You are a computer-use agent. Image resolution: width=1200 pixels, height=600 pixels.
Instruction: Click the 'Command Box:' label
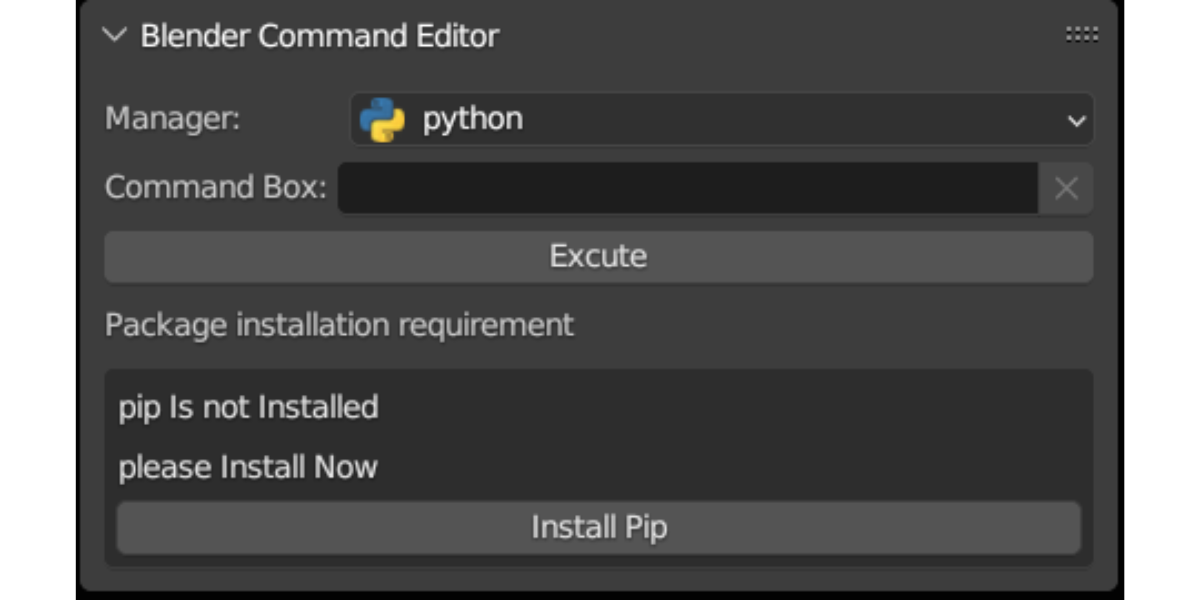tap(215, 188)
